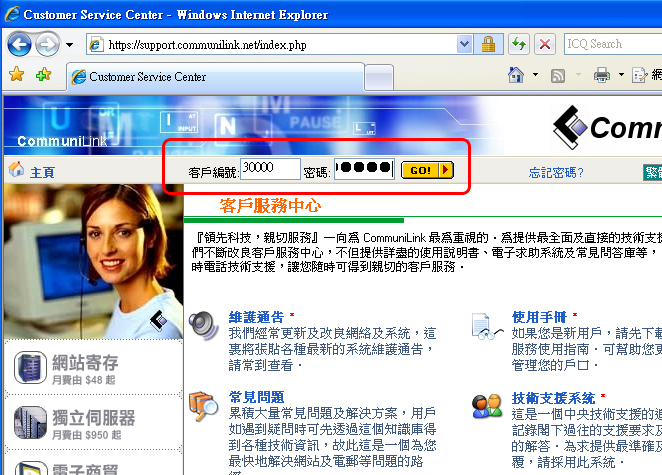Open the recent pages dropdown arrow
This screenshot has width=662, height=475.
[x=69, y=44]
